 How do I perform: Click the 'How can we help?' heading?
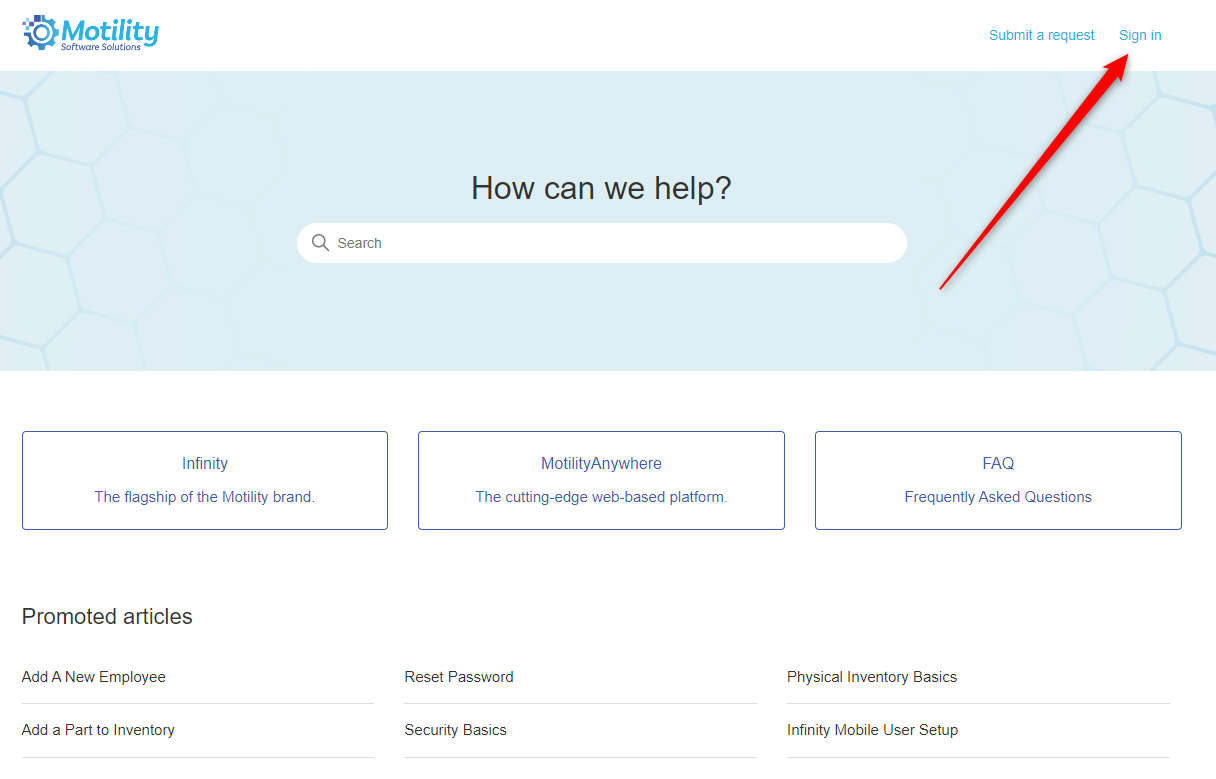[602, 188]
